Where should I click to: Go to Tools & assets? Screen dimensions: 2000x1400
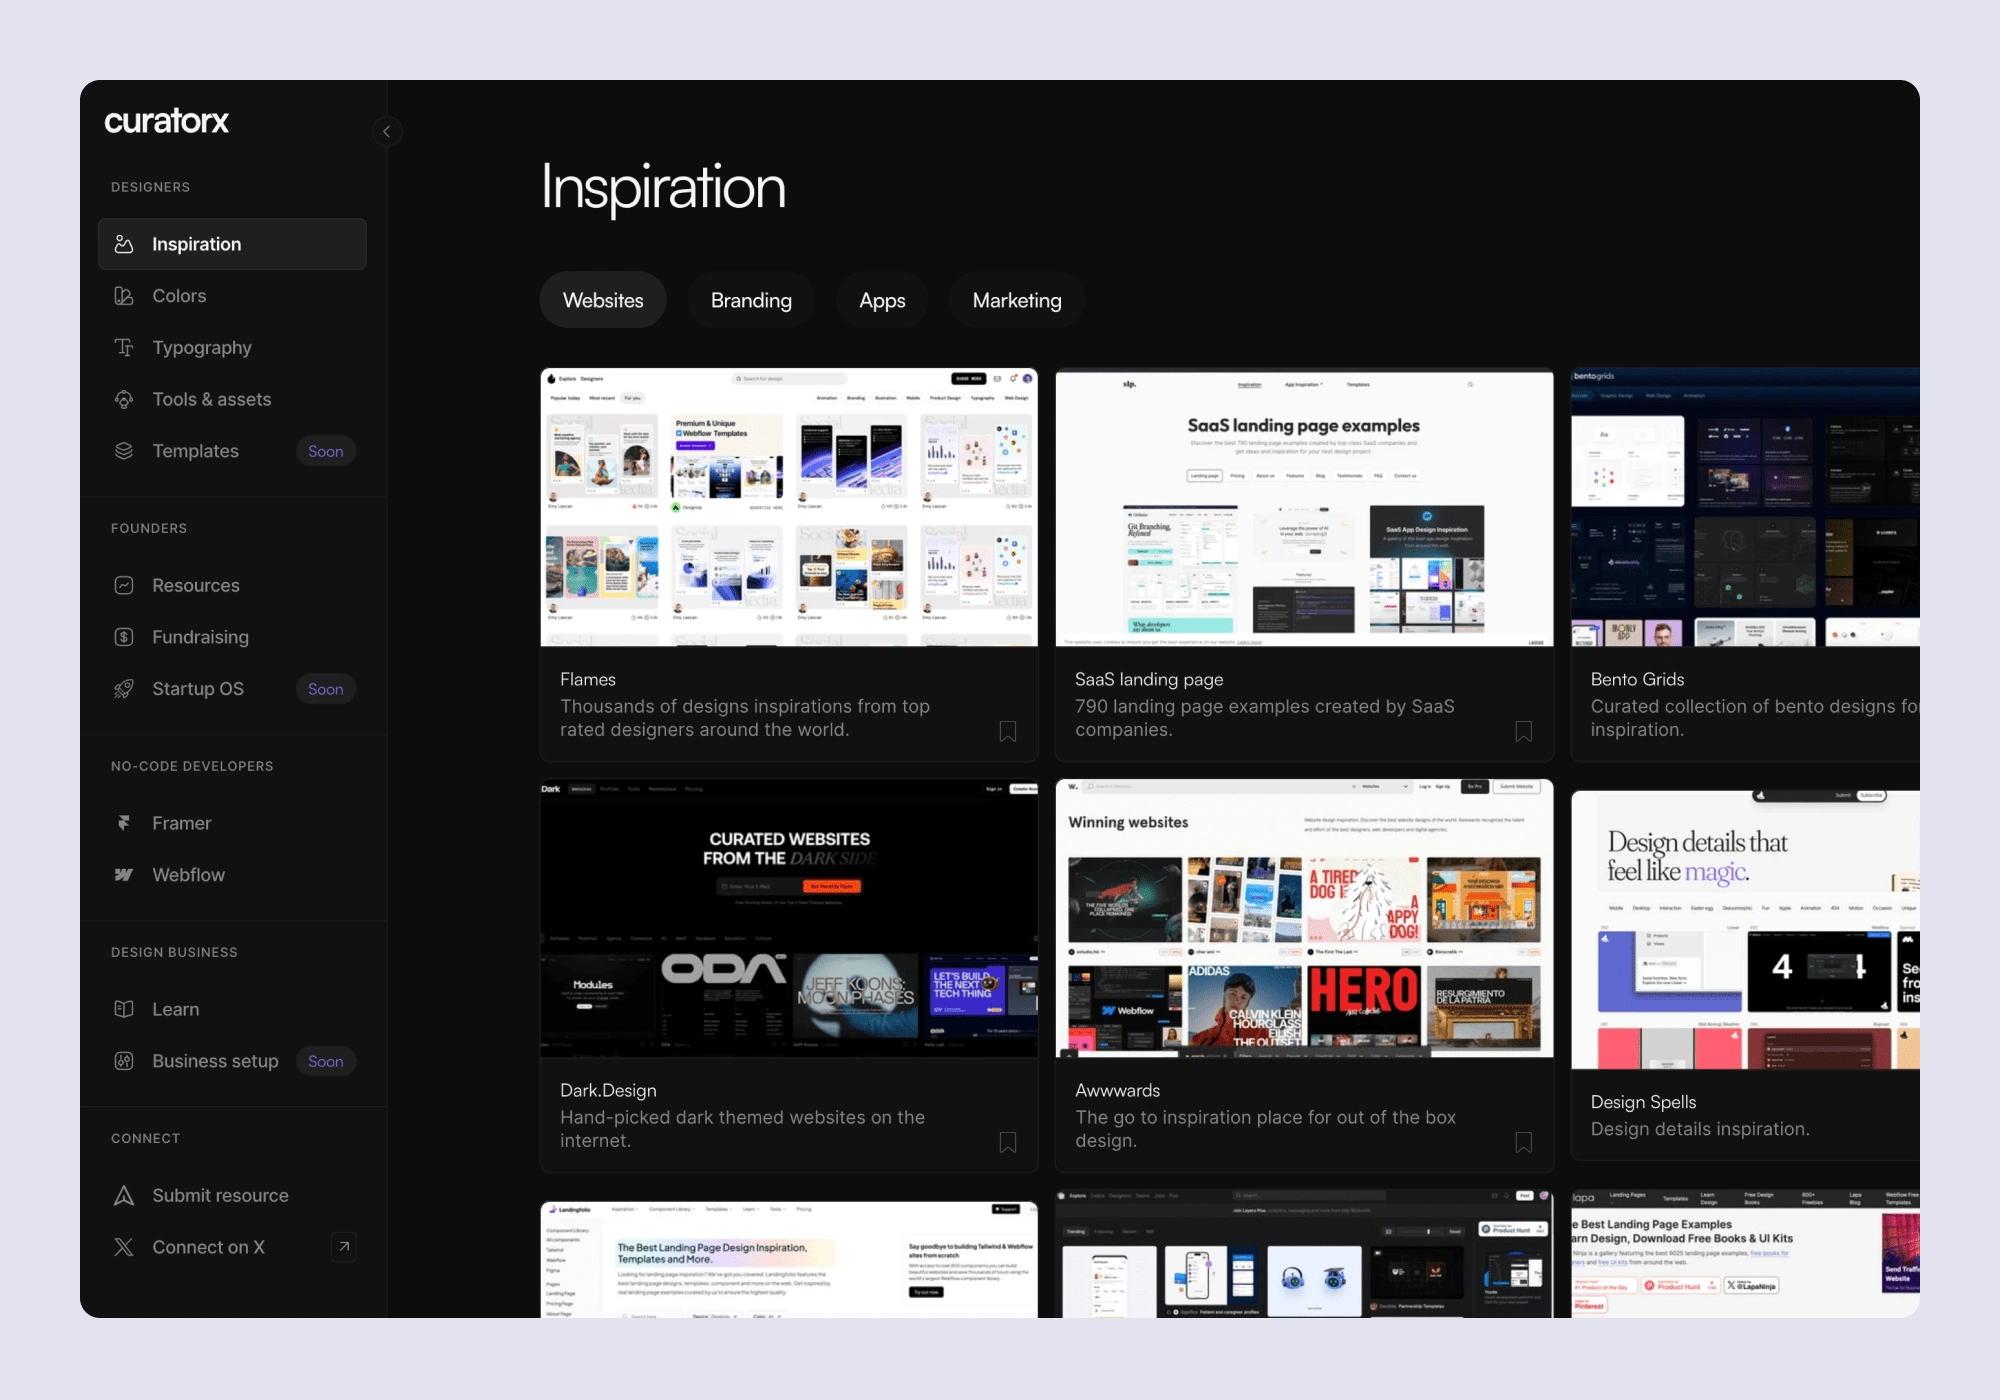pos(232,399)
